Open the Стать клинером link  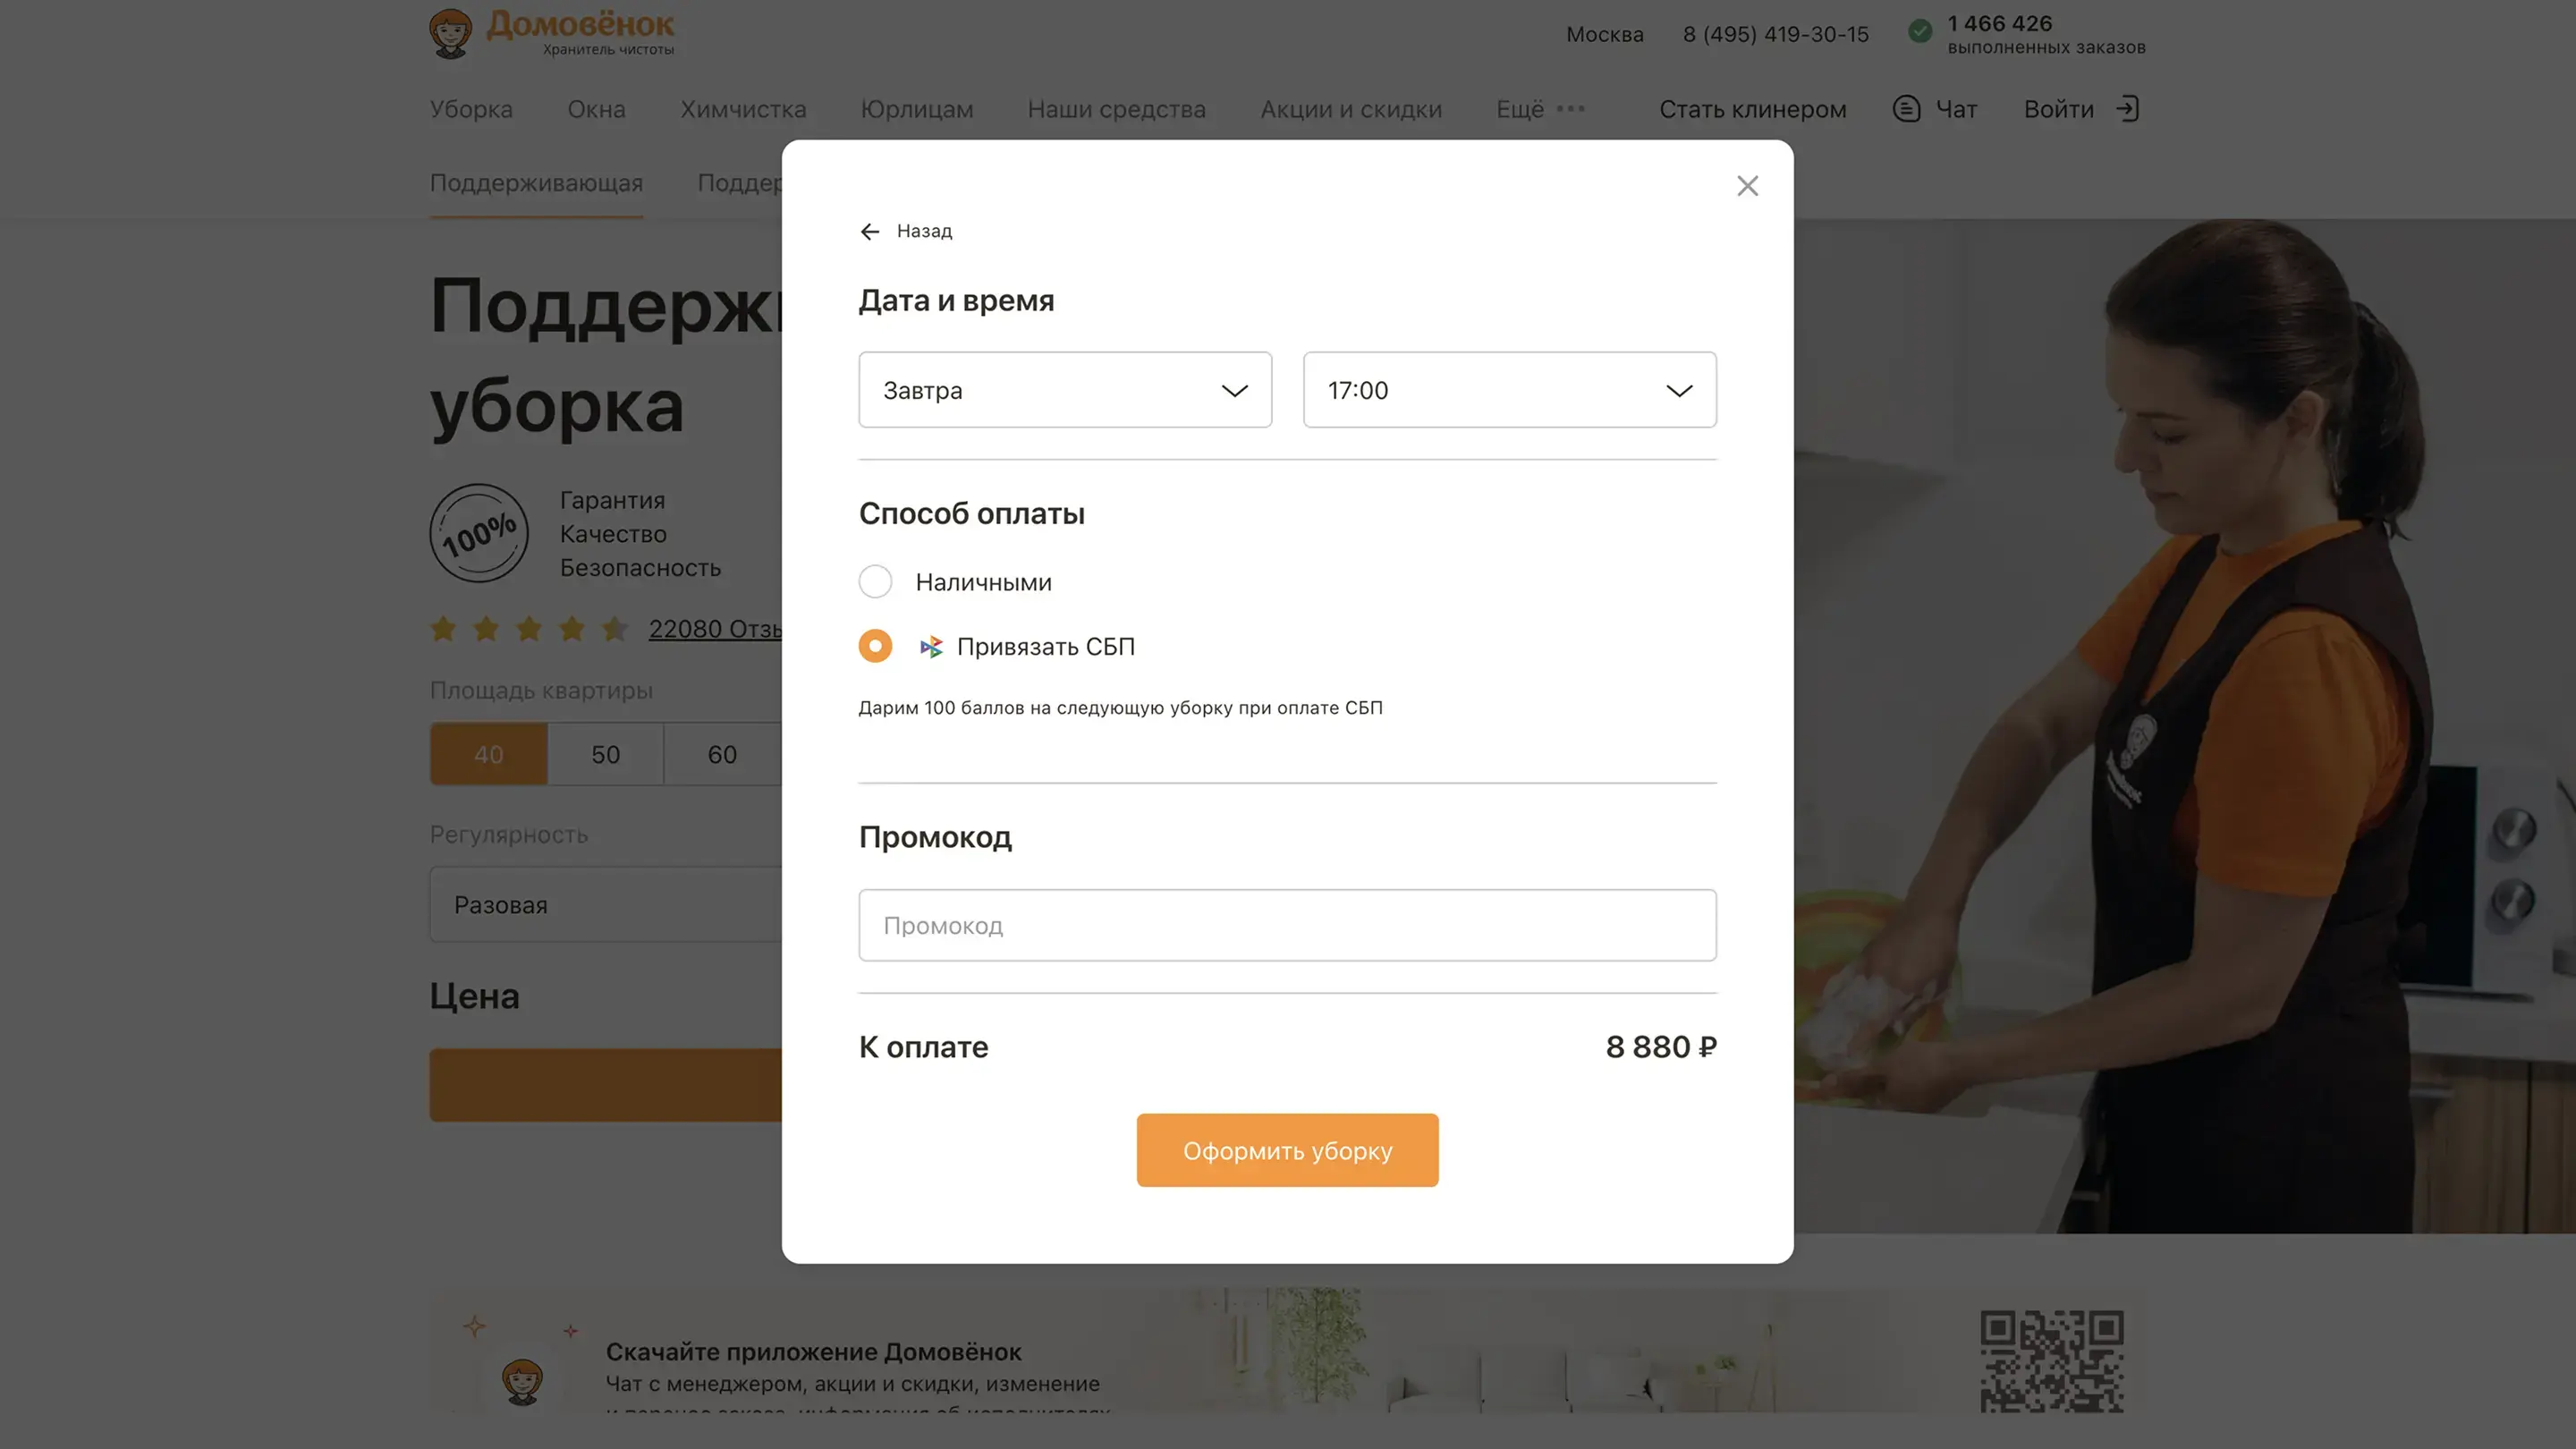(x=1752, y=109)
